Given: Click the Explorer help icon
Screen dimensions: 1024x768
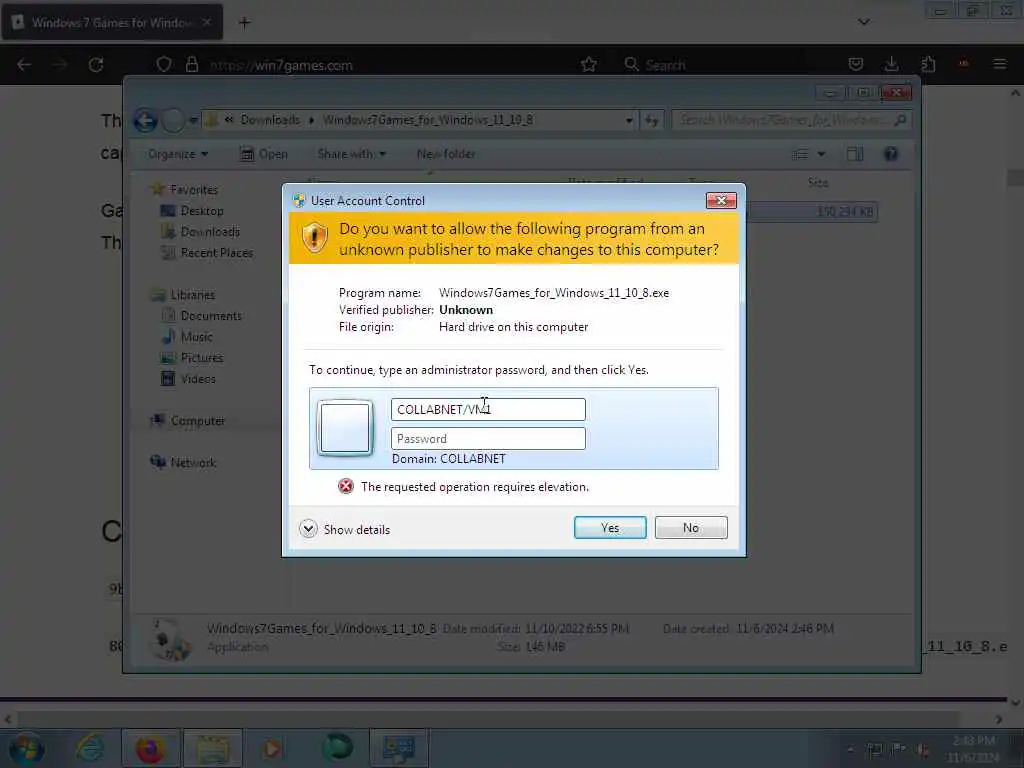Looking at the screenshot, I should (891, 154).
